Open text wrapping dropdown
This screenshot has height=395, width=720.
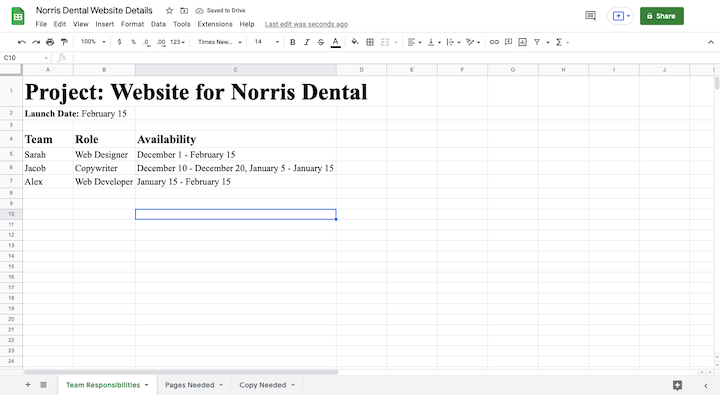[453, 42]
